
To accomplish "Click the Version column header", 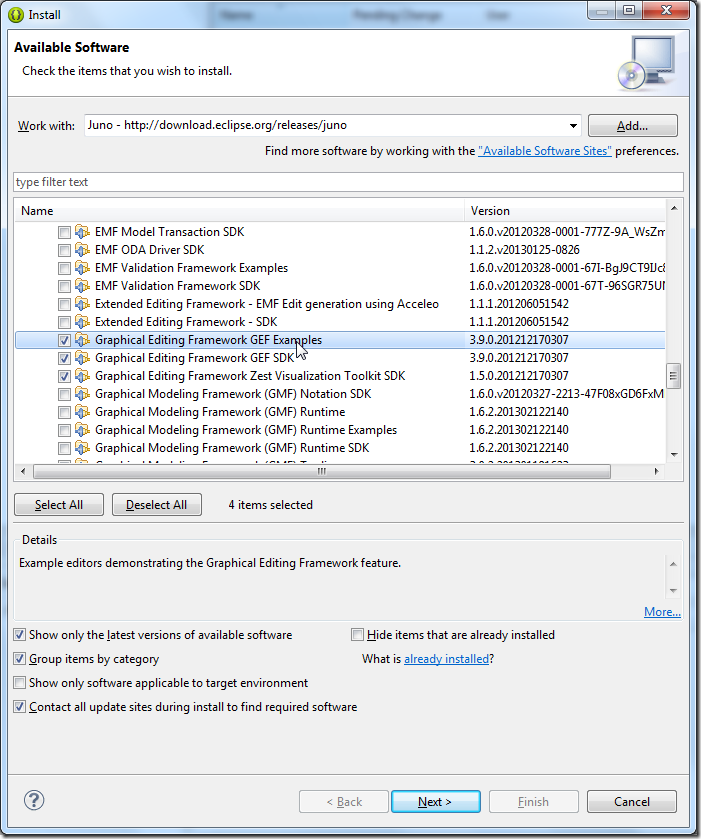I will 565,211.
